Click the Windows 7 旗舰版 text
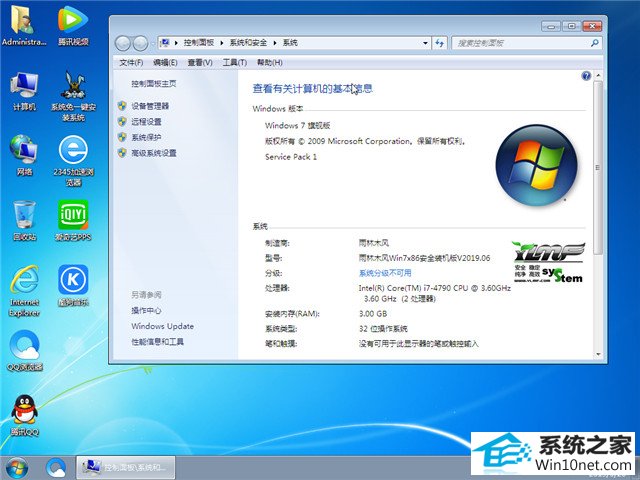The height and width of the screenshot is (480, 640). (297, 125)
